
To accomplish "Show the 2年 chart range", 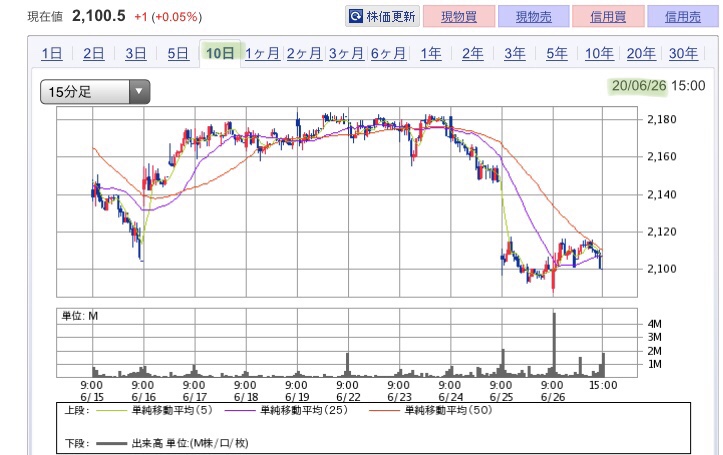I will pos(473,53).
